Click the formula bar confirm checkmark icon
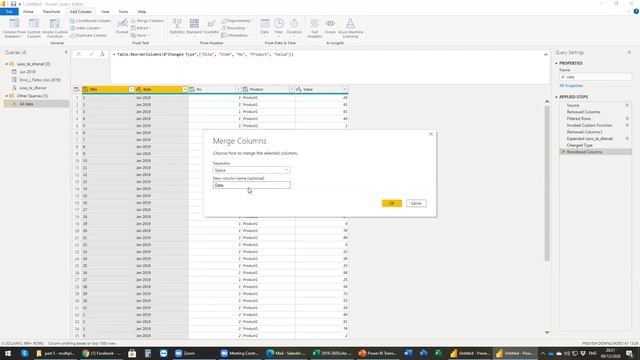This screenshot has height=360, width=640. point(91,54)
